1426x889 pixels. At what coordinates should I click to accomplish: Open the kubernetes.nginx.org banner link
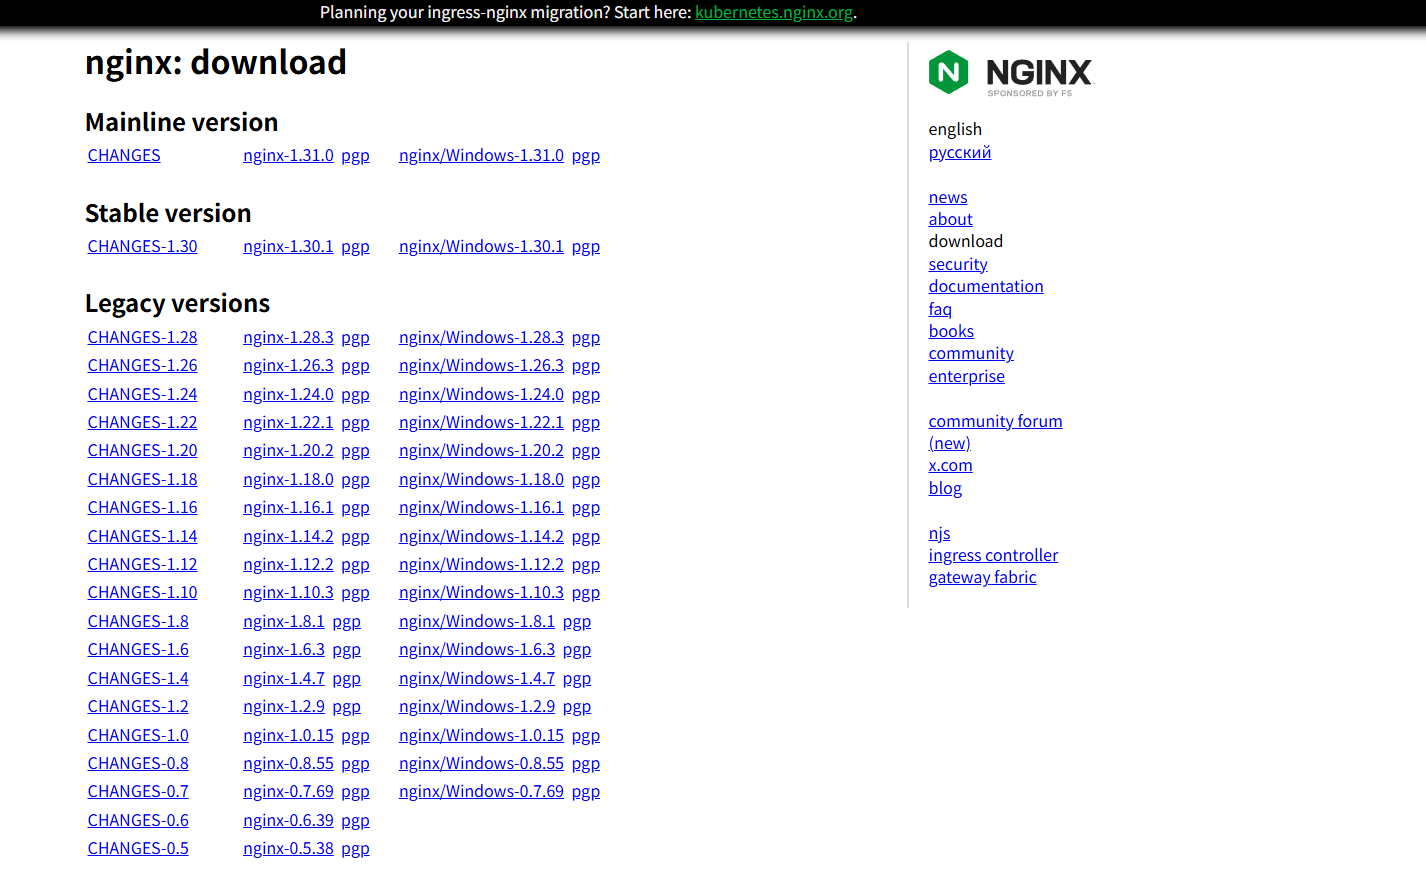coord(774,12)
